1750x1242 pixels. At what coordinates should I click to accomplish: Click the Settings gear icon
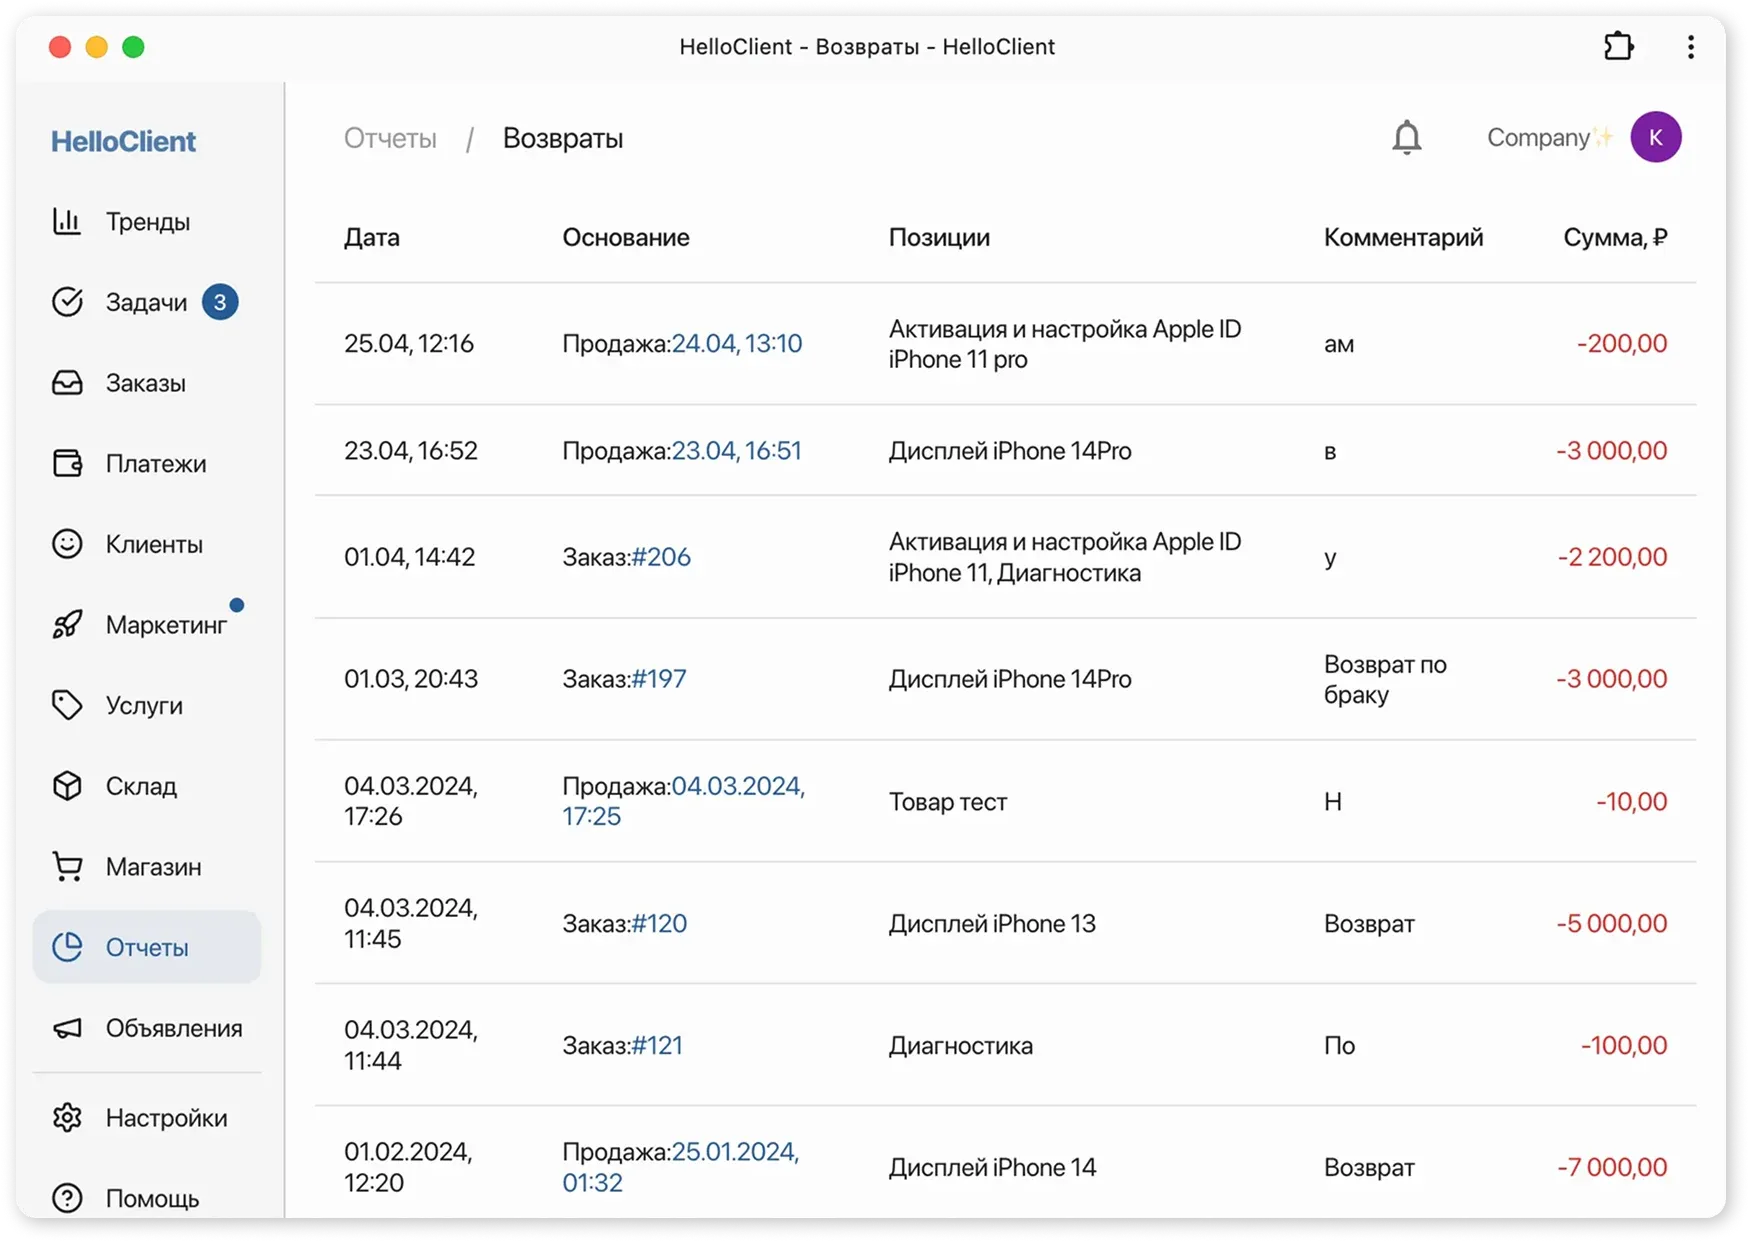click(x=67, y=1118)
